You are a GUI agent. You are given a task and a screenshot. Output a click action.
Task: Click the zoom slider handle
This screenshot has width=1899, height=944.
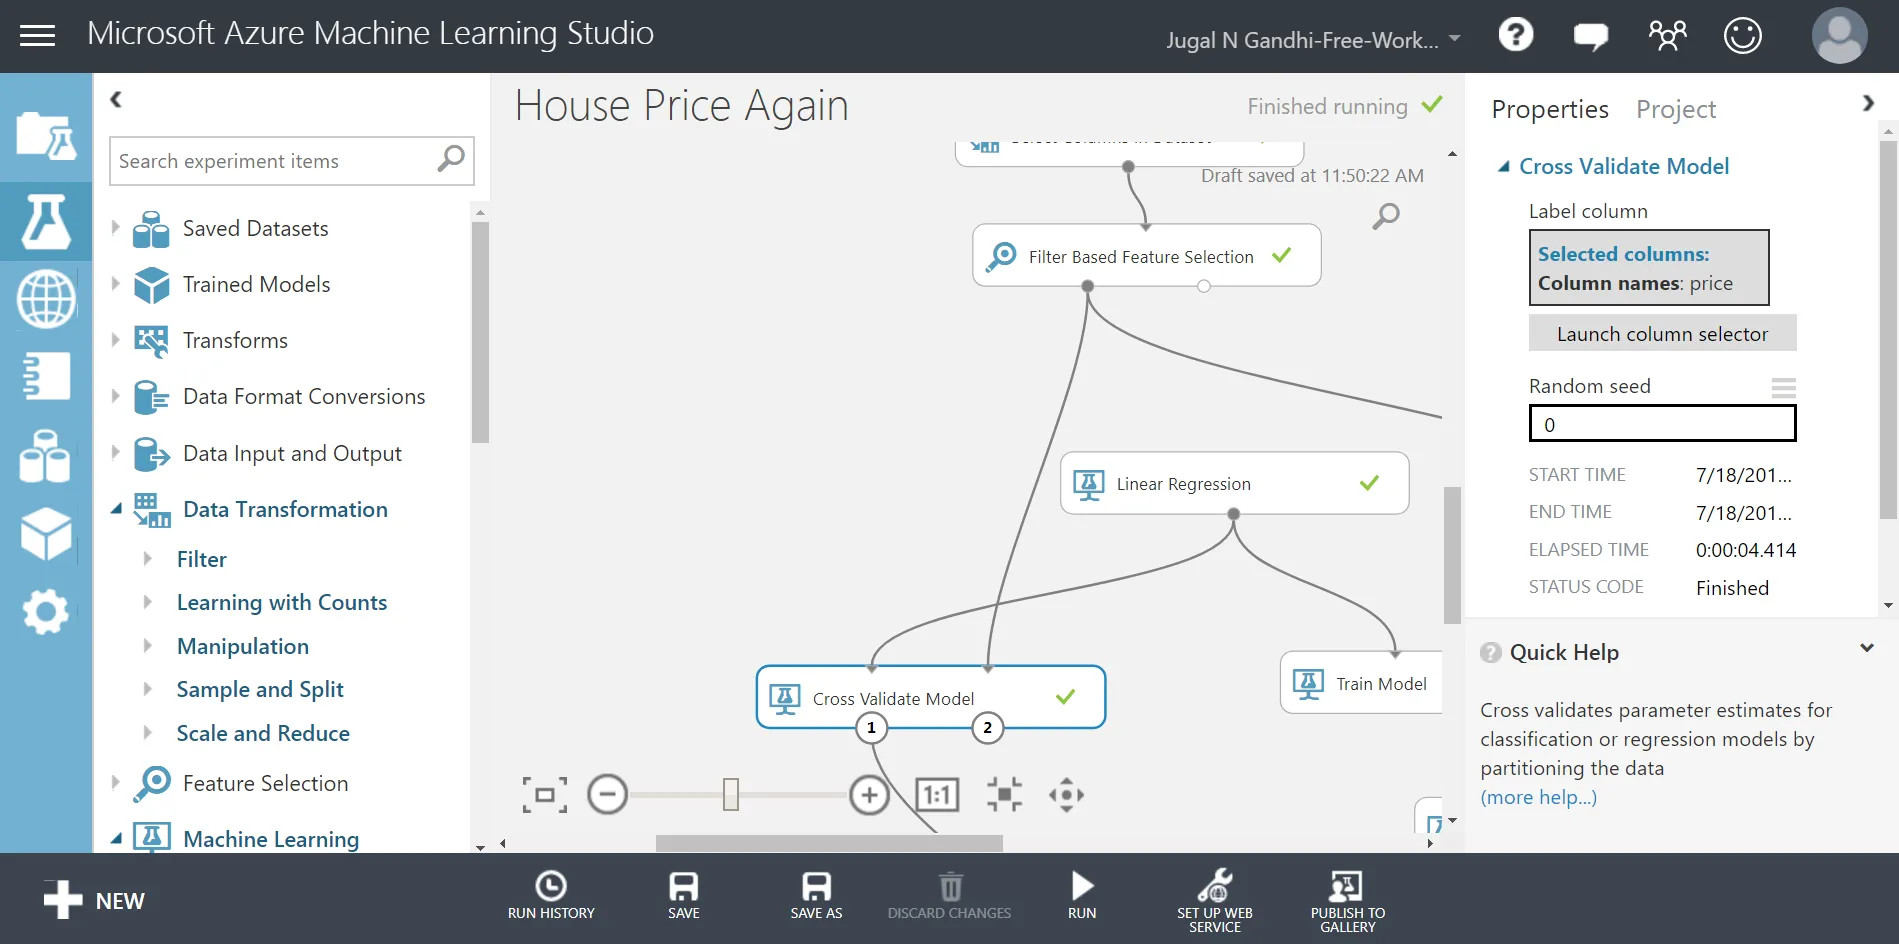tap(731, 795)
